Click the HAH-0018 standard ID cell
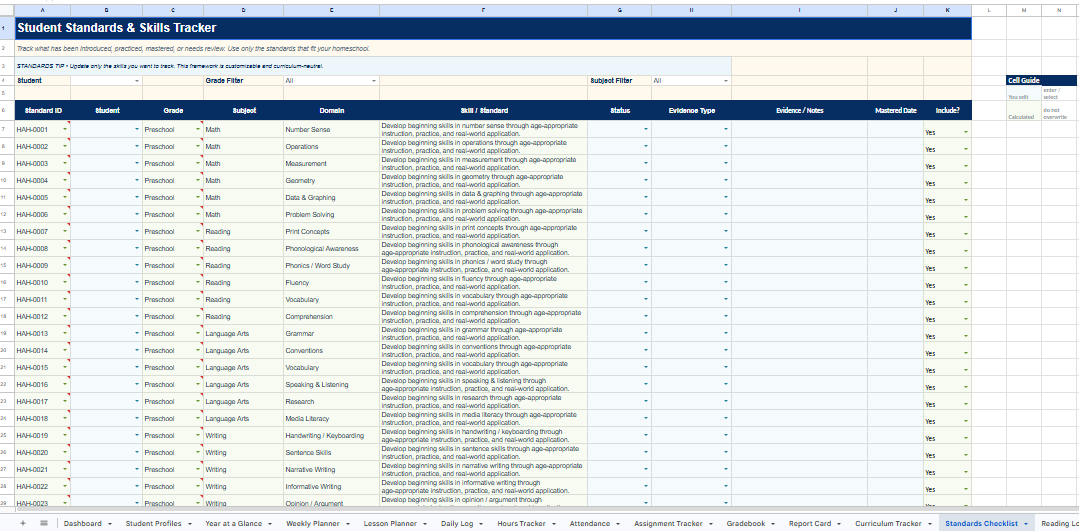This screenshot has width=1079, height=531. pyautogui.click(x=43, y=418)
